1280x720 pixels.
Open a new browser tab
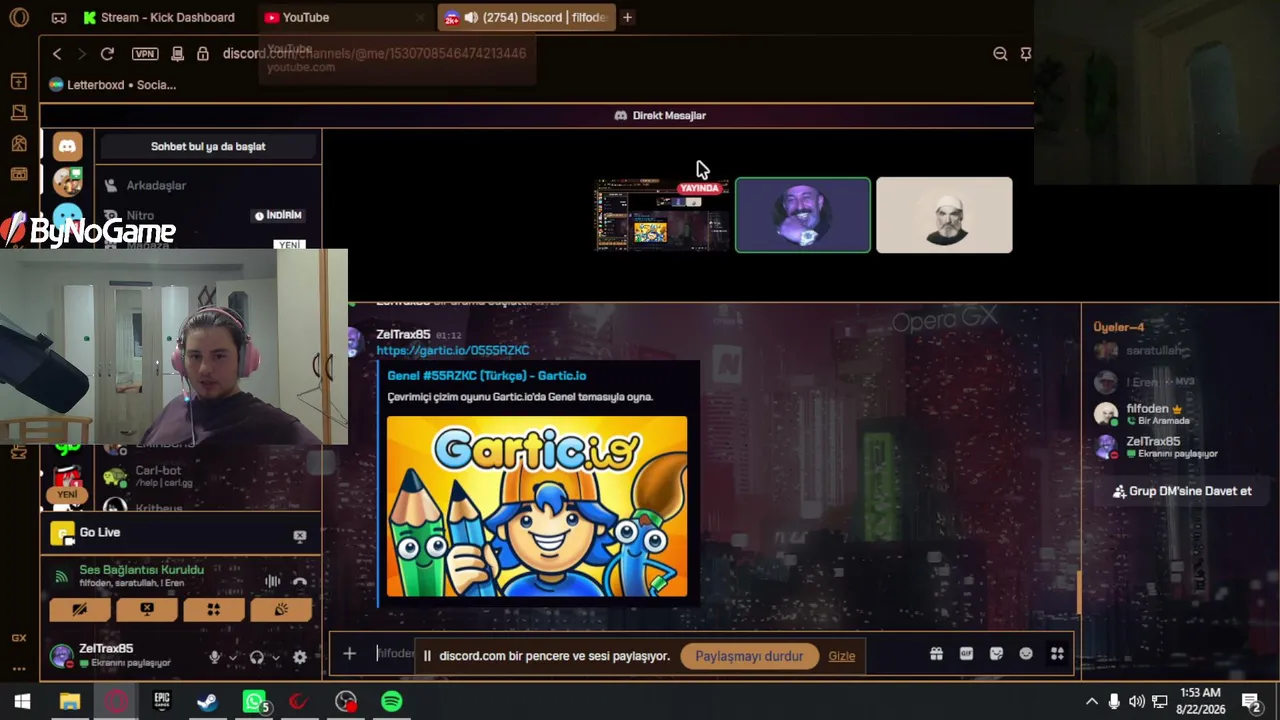(x=627, y=17)
